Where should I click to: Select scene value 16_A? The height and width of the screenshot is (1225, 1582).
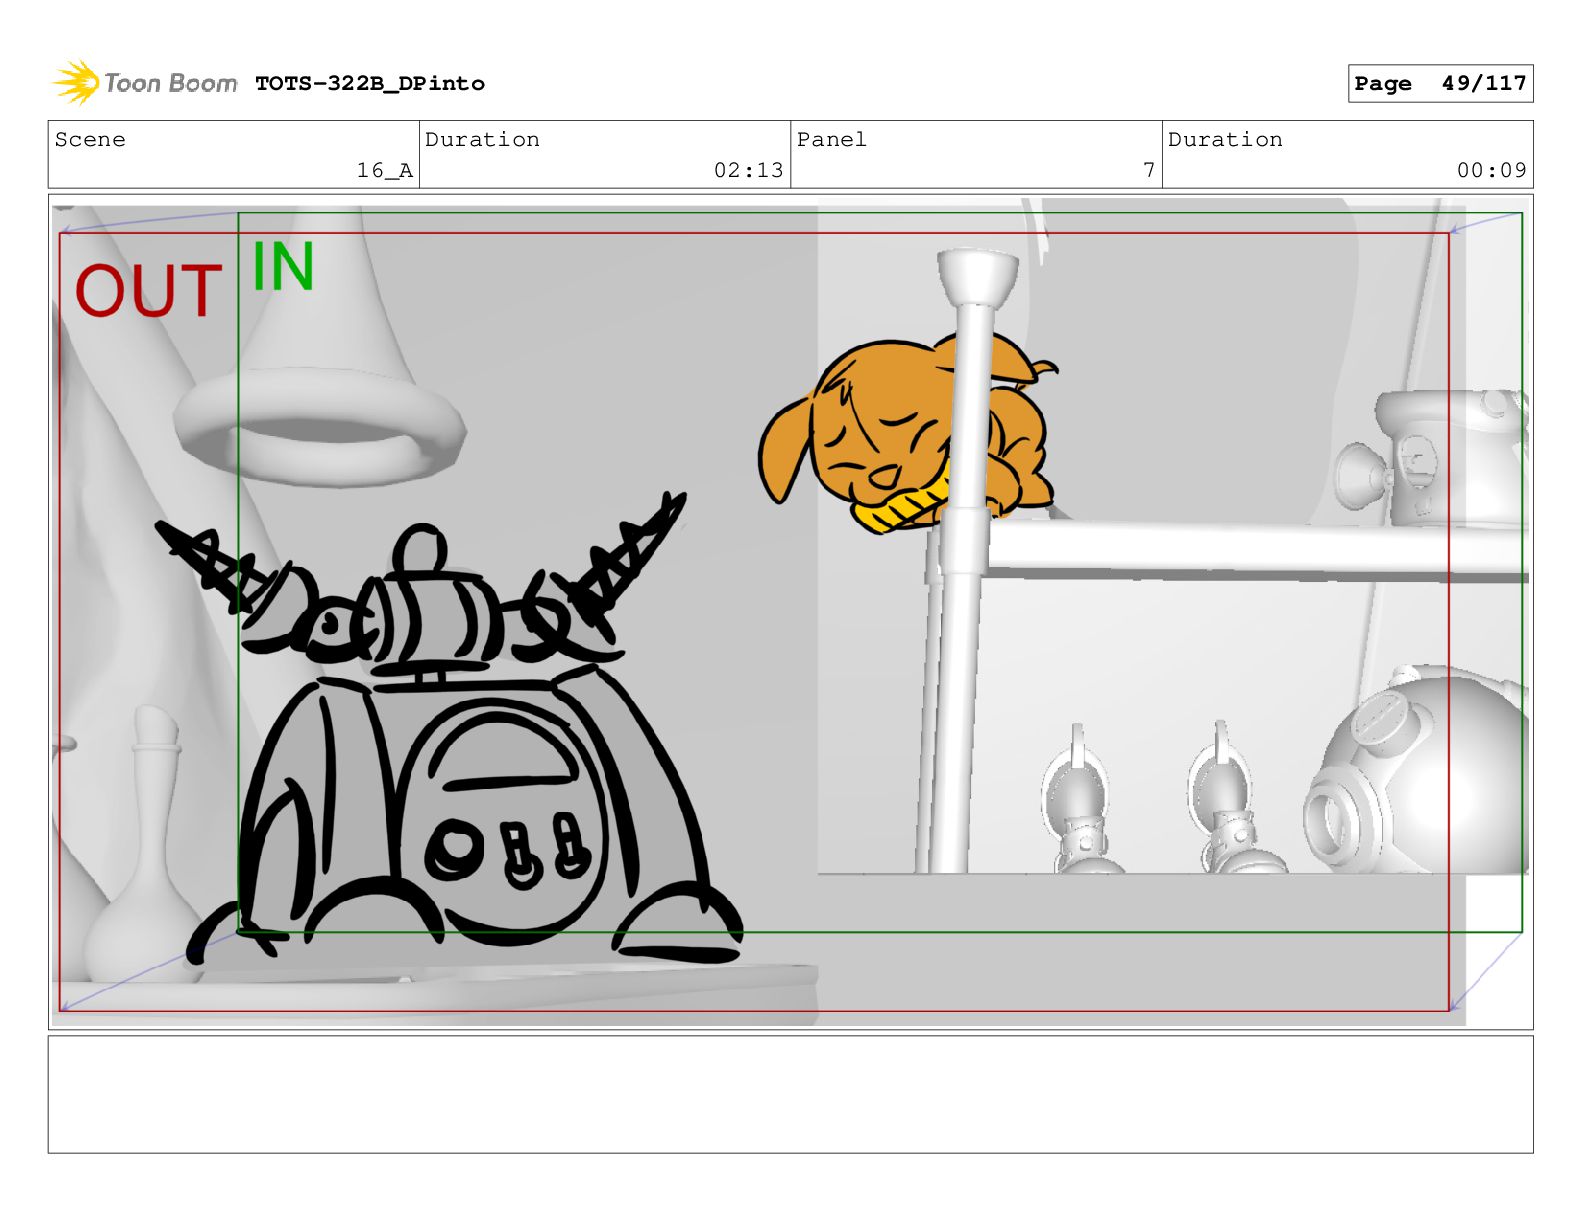tap(385, 171)
